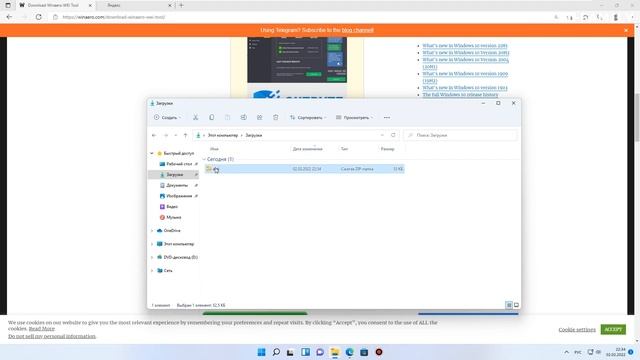Image resolution: width=640 pixels, height=360 pixels.
Task: Expand the Сеть tree node
Action: point(152,271)
